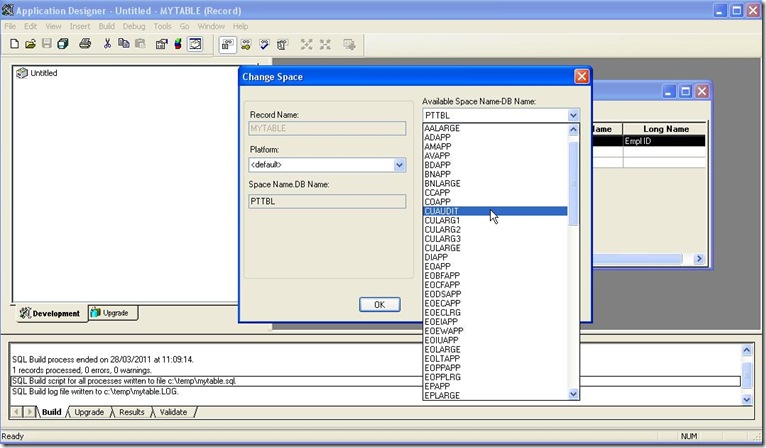Collapse the Available Space Name dropdown arrow
The height and width of the screenshot is (448, 766).
pyautogui.click(x=573, y=116)
